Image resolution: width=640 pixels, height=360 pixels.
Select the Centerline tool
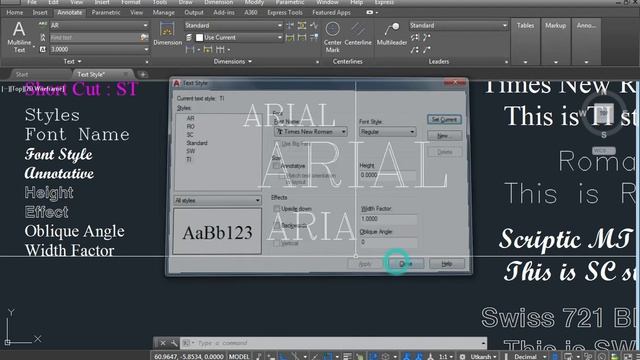pyautogui.click(x=358, y=34)
